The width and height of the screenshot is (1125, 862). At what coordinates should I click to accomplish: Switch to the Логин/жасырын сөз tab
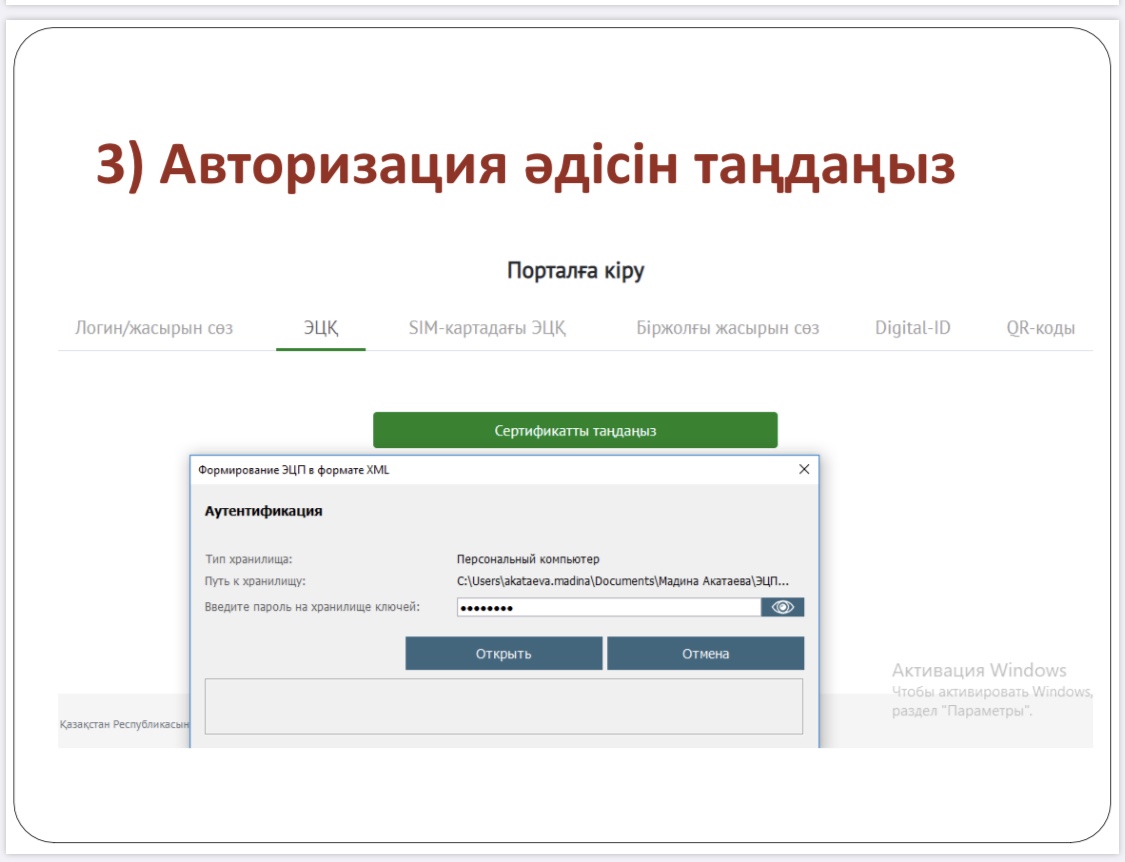pos(154,328)
